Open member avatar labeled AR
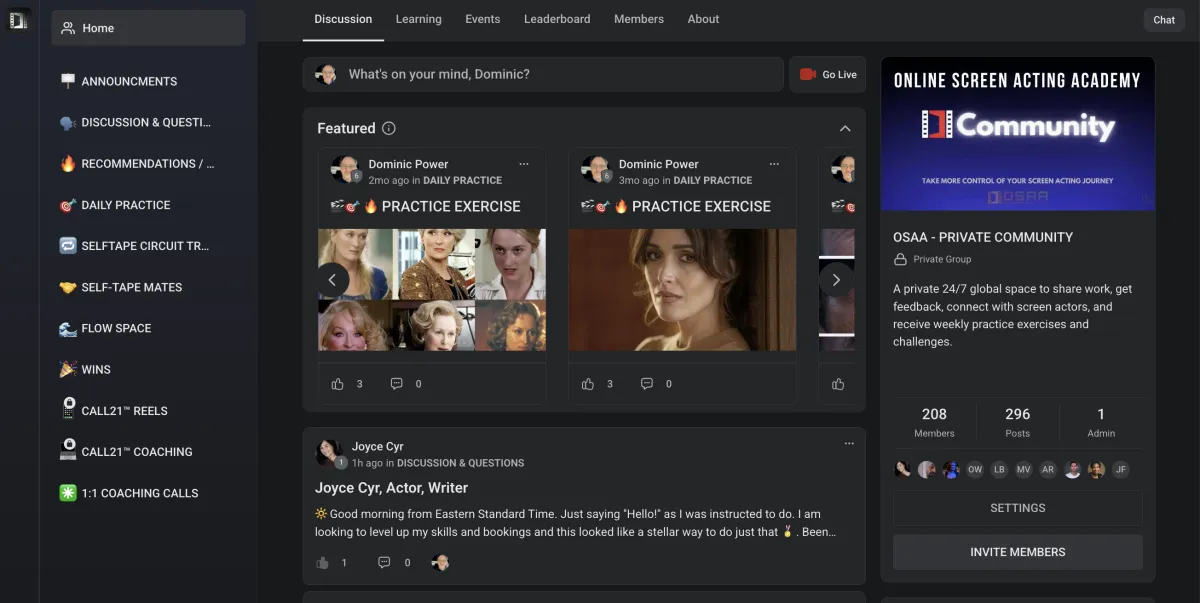The width and height of the screenshot is (1200, 603). coord(1048,470)
